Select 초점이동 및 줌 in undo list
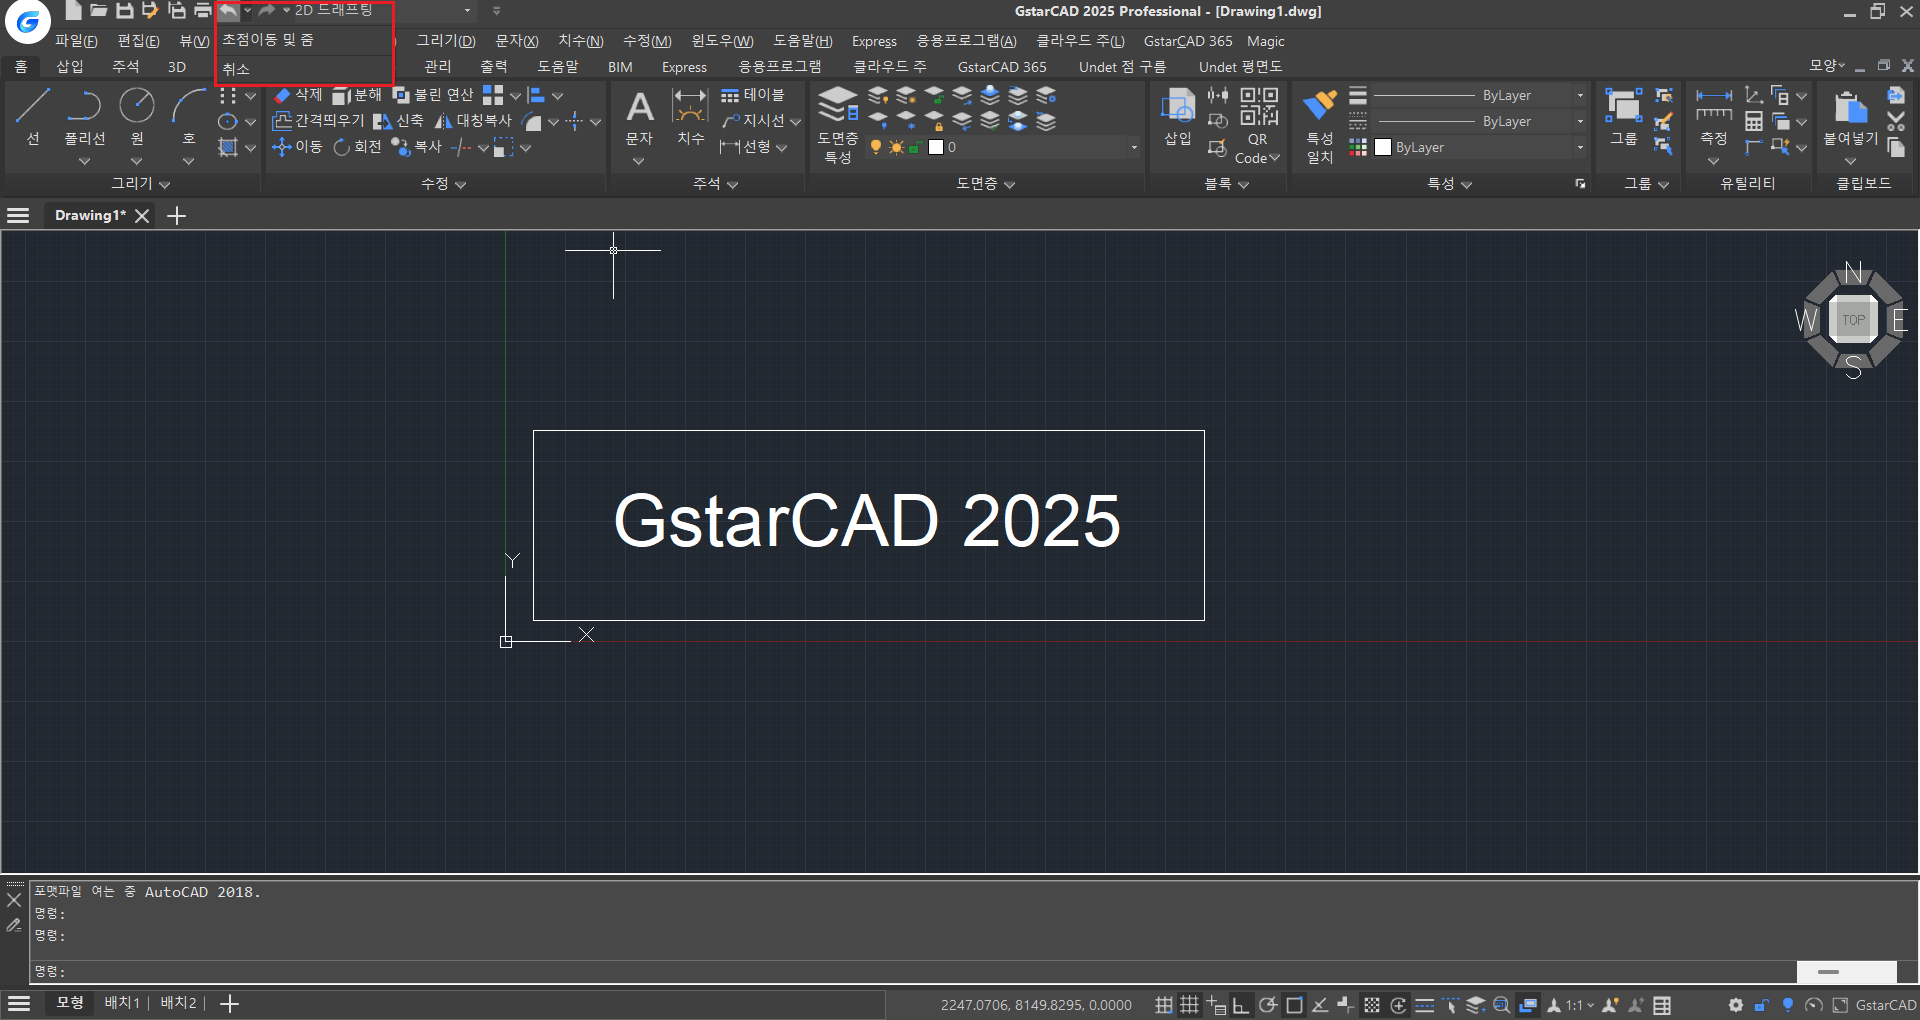 303,39
